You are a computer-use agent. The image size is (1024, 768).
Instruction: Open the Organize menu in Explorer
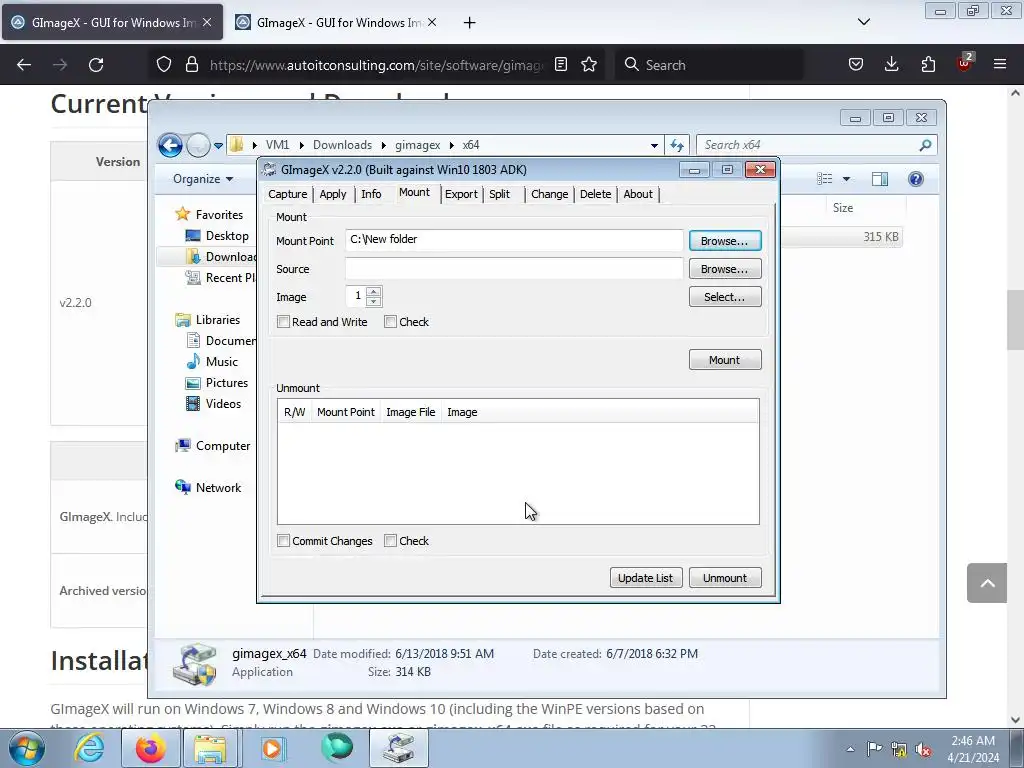[202, 179]
